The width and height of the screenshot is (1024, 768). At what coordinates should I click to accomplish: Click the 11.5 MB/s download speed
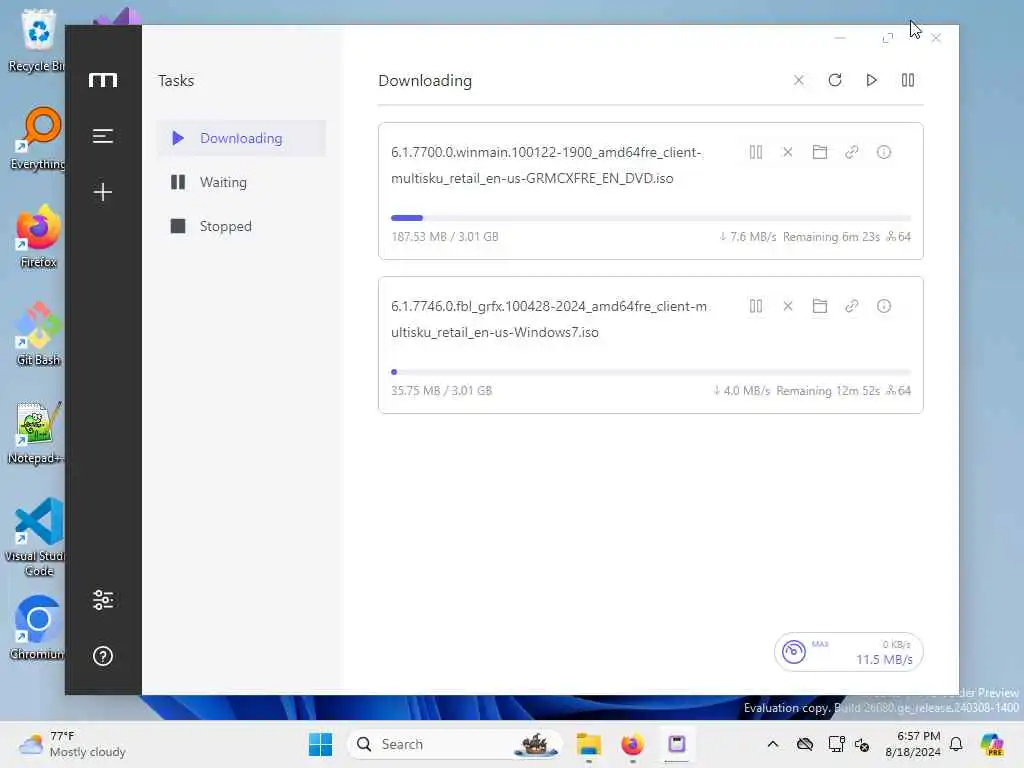click(884, 660)
